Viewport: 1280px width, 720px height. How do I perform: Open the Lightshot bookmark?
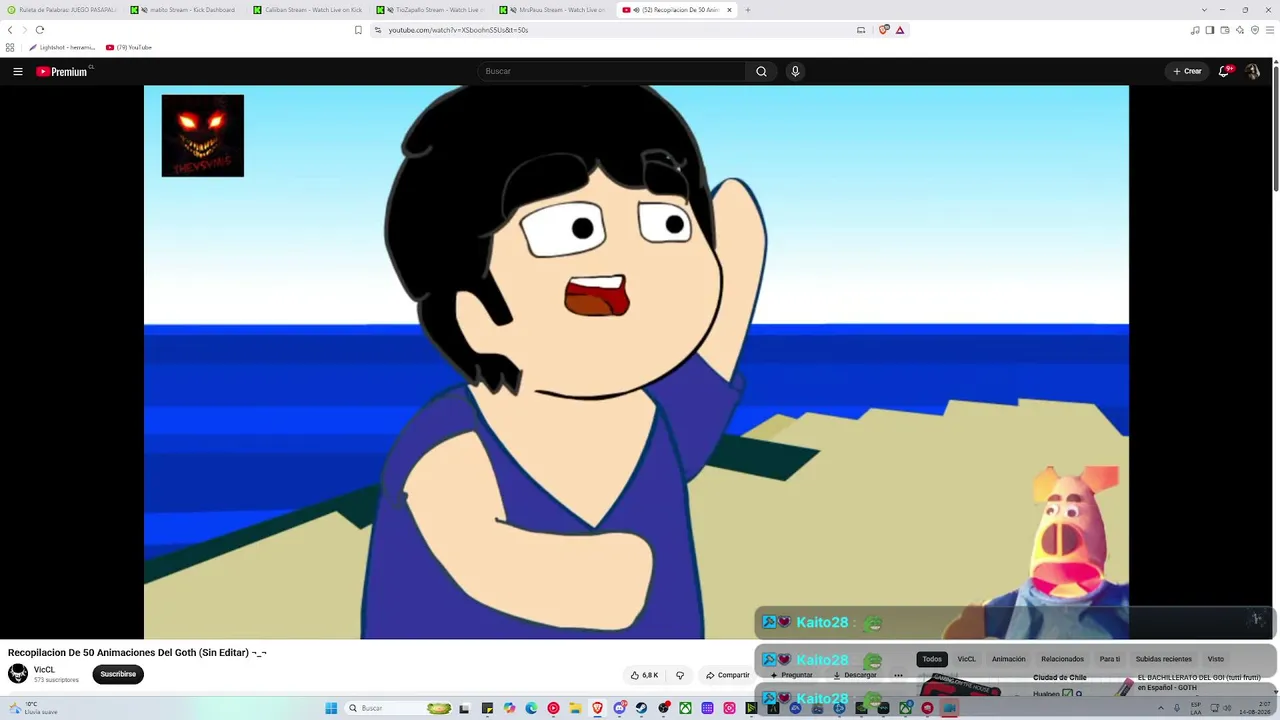click(62, 47)
